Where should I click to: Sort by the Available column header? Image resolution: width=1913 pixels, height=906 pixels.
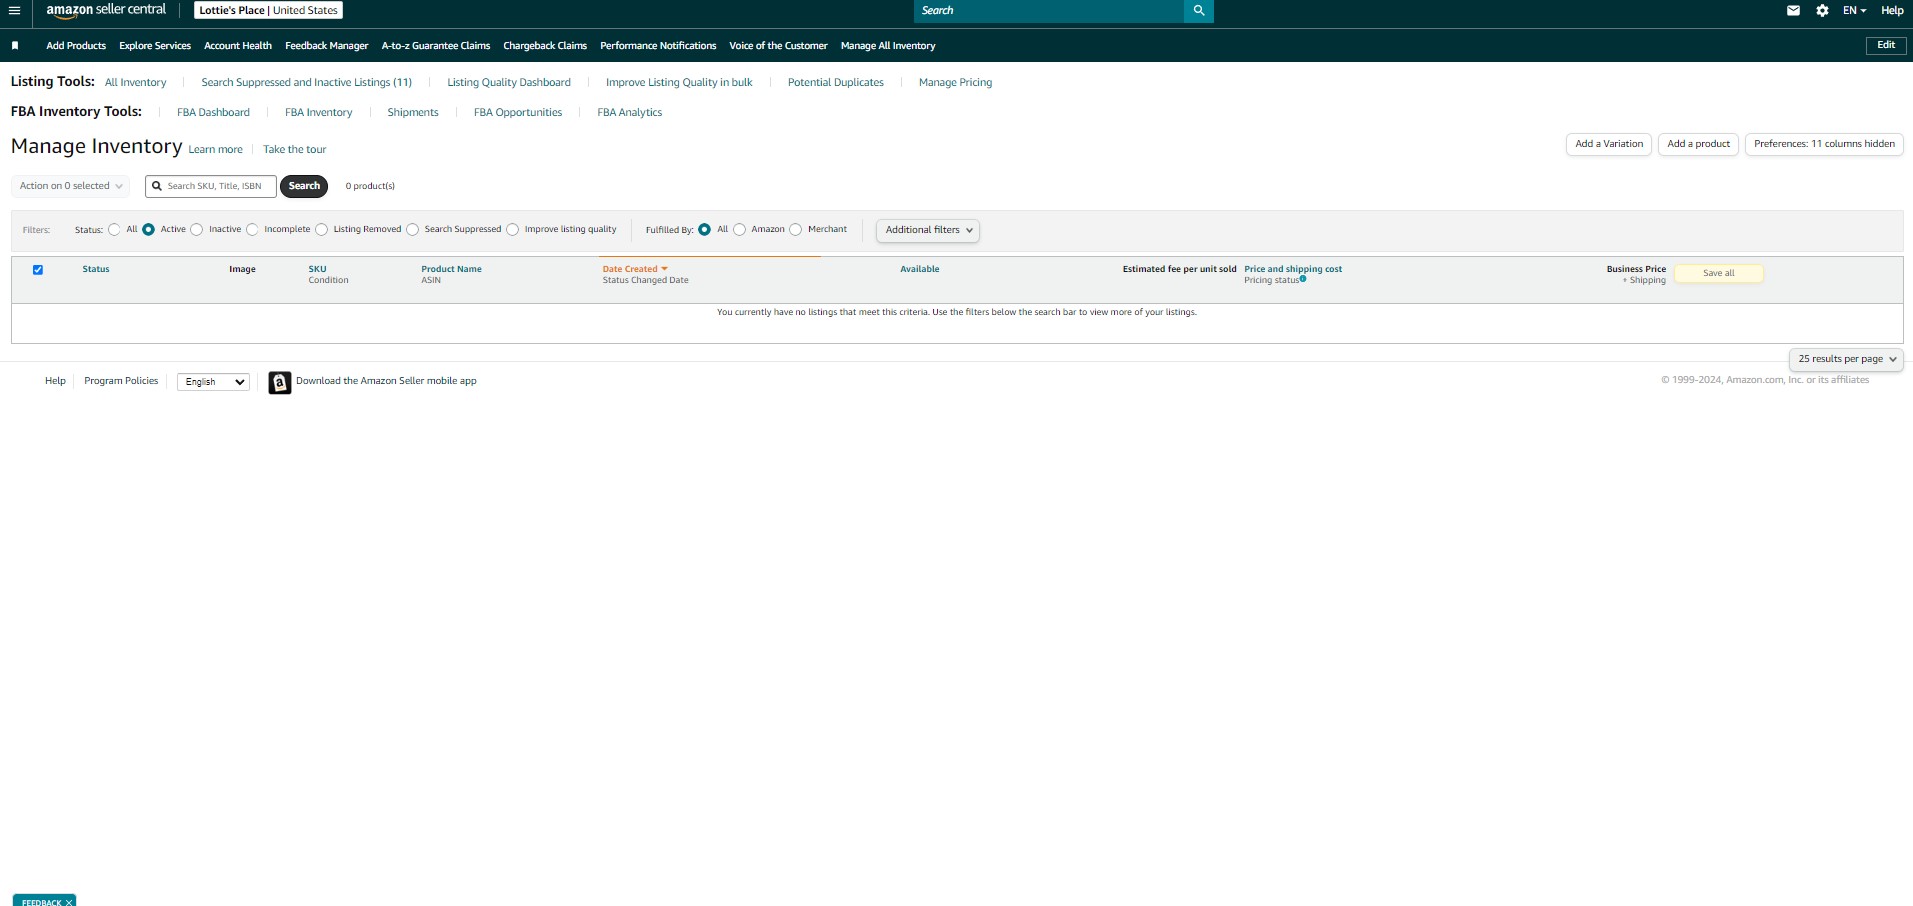[x=920, y=269]
